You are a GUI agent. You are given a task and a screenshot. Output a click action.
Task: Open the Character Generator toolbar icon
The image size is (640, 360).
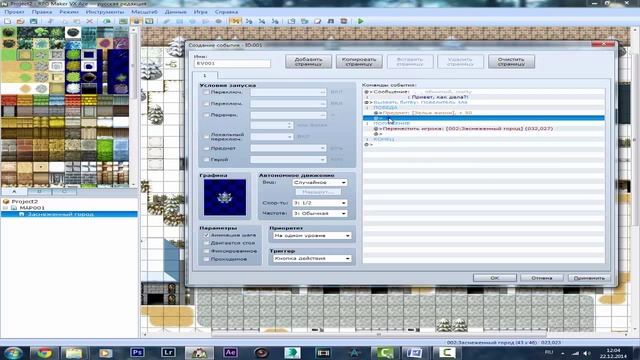point(344,21)
